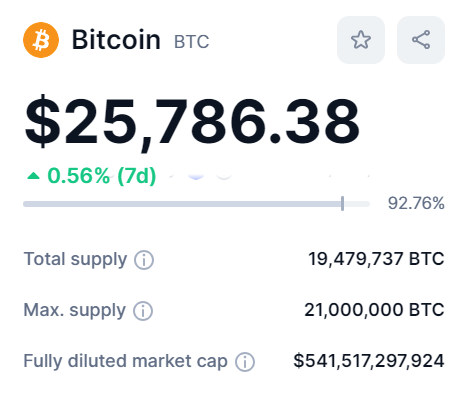This screenshot has height=396, width=474.
Task: Click the orange Bitcoin logo icon
Action: tap(41, 40)
